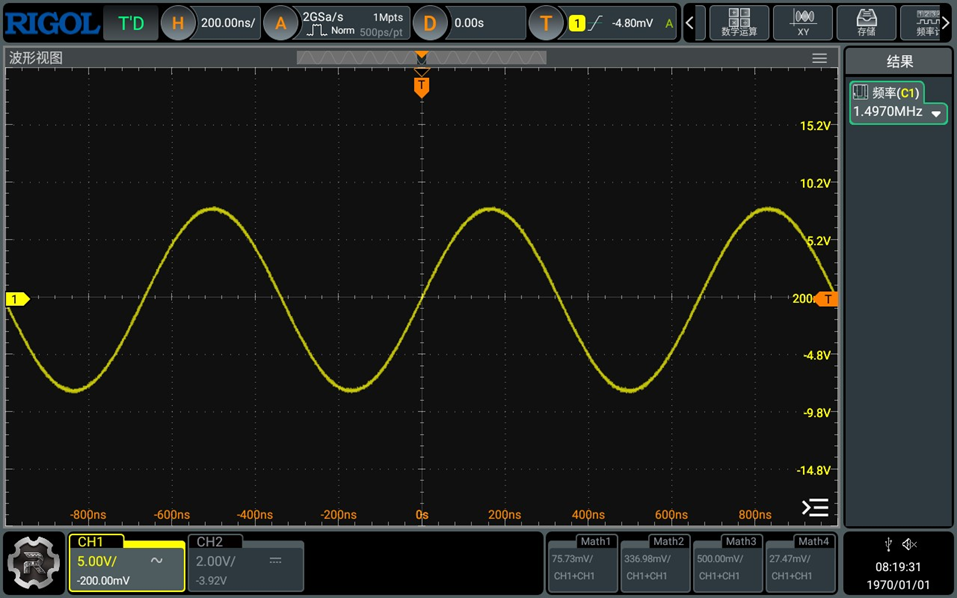Open the waveform view hamburger menu
Screen dimensions: 957x598
click(819, 59)
